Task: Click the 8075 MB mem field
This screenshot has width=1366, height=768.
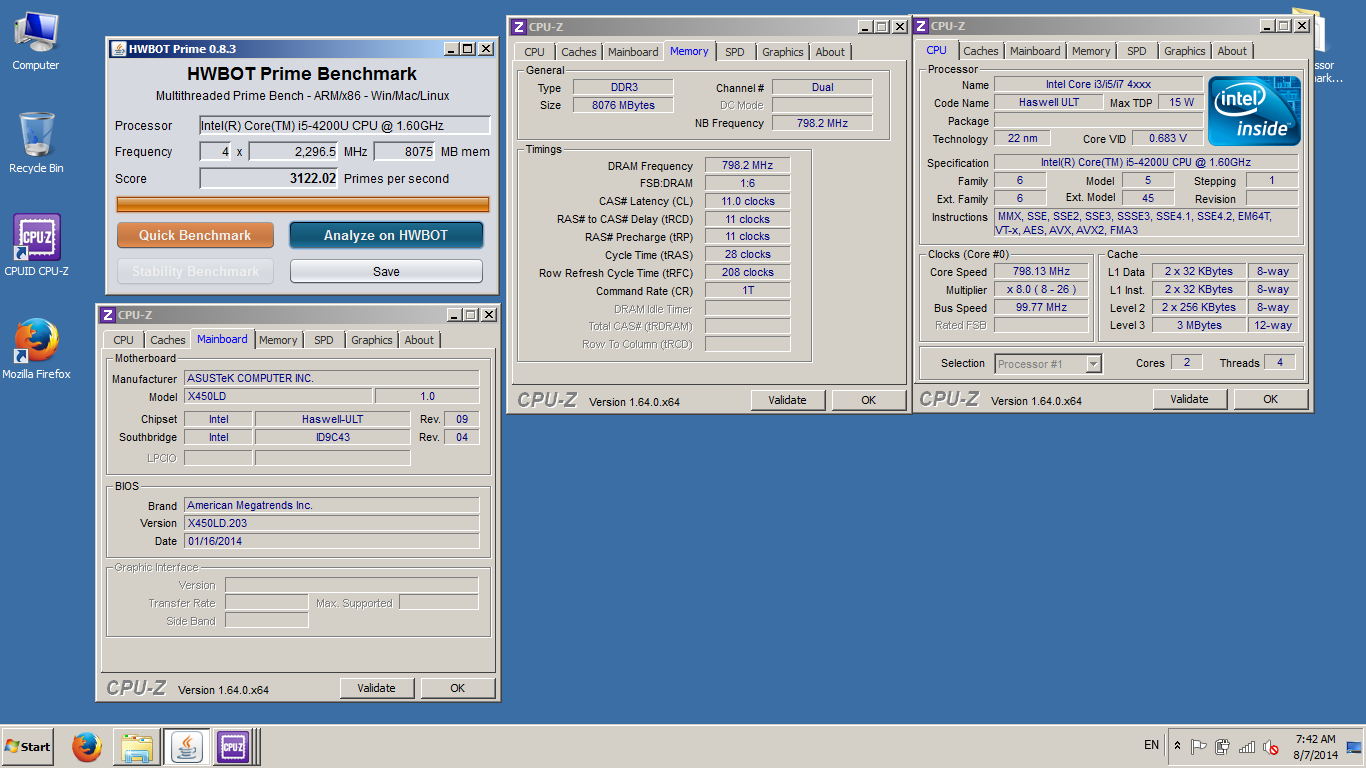Action: [406, 151]
